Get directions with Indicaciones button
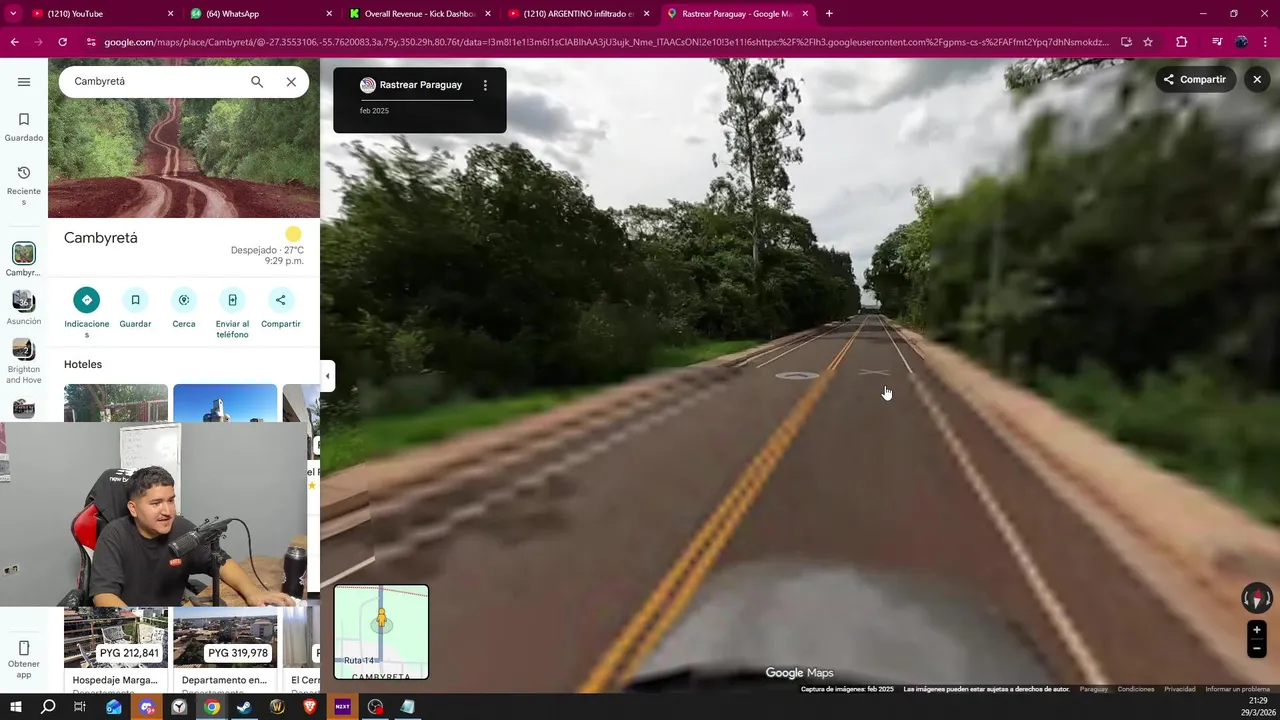This screenshot has width=1280, height=720. pos(86,313)
